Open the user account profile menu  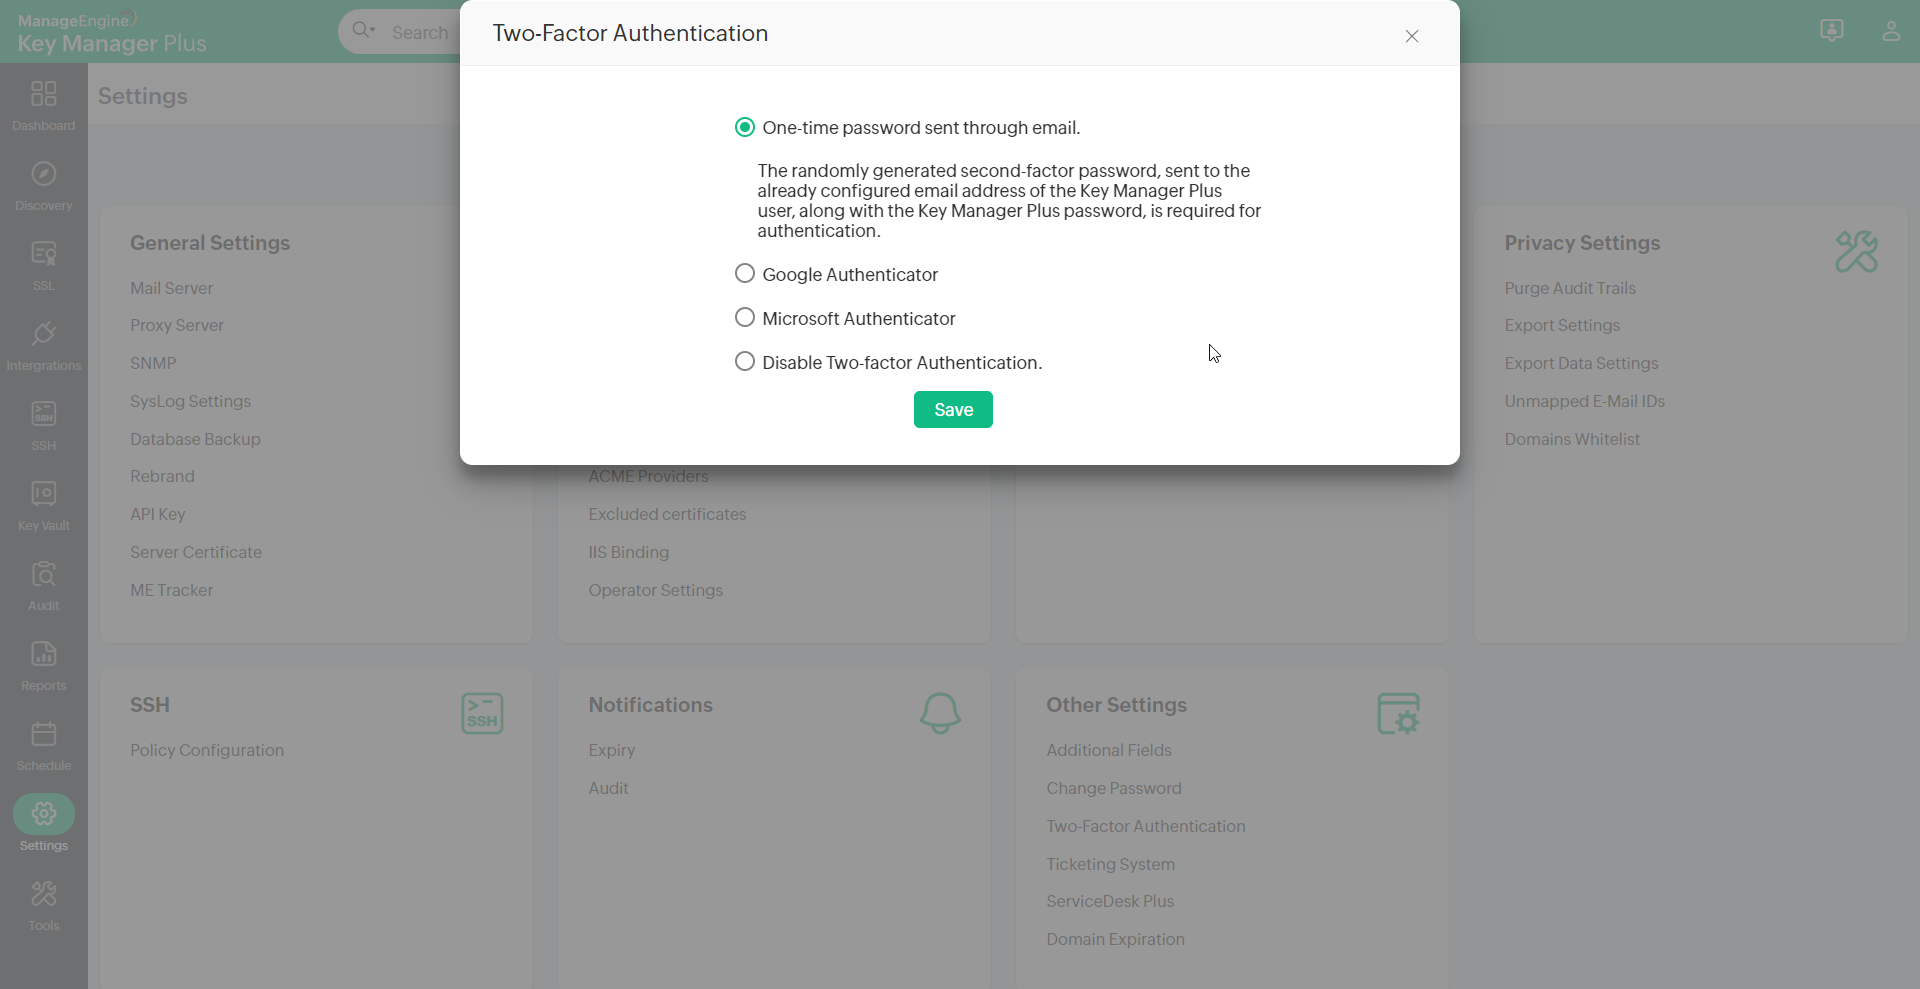(1890, 31)
